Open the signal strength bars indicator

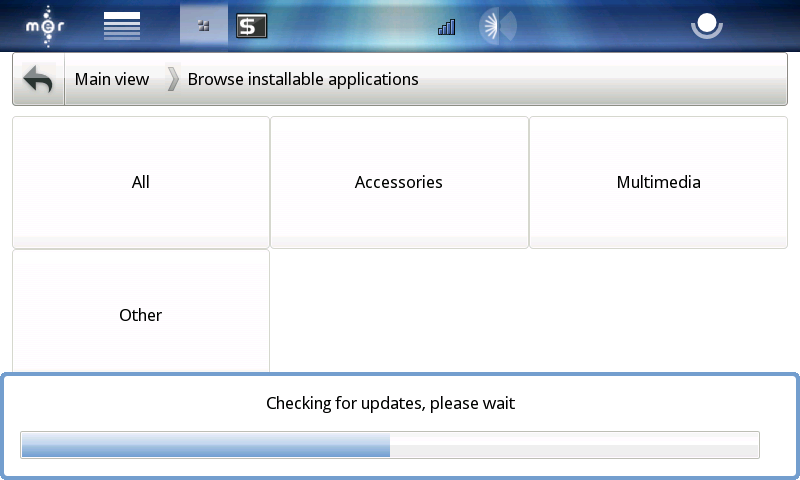[x=446, y=27]
